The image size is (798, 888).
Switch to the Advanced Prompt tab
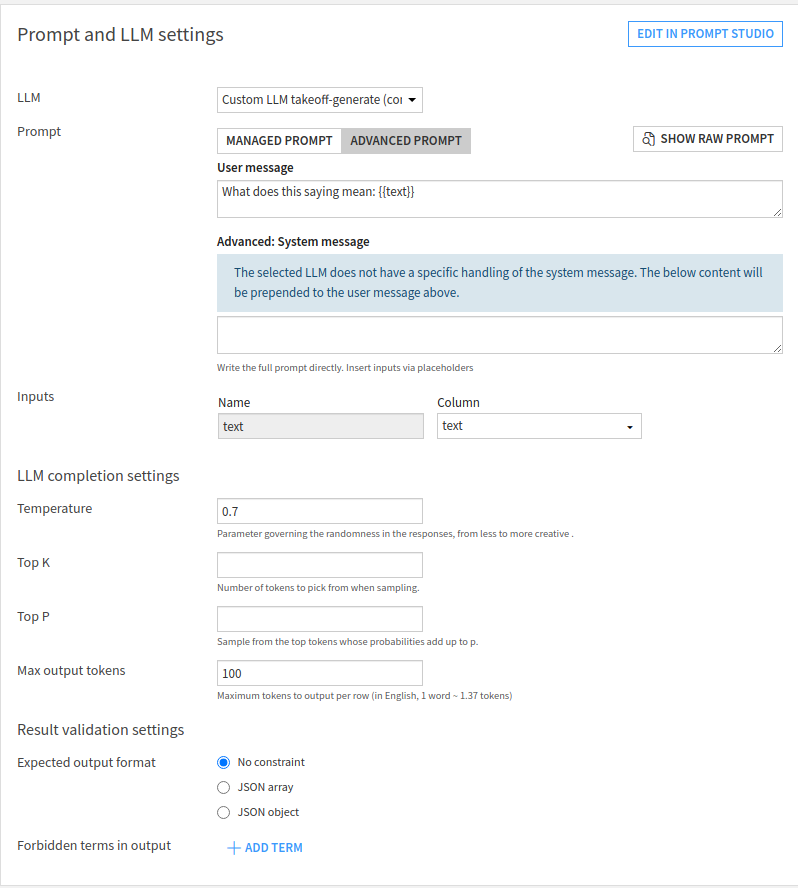click(406, 141)
